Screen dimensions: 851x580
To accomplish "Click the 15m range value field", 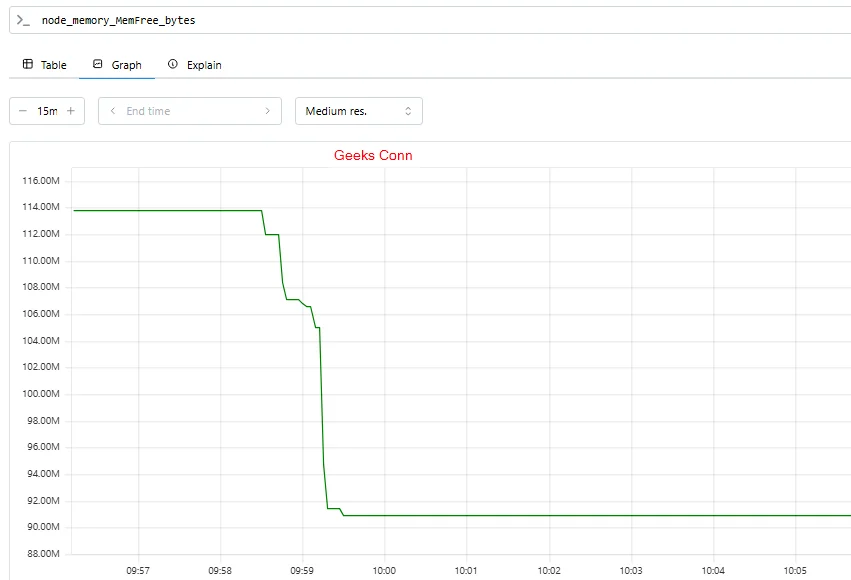I will (x=46, y=111).
